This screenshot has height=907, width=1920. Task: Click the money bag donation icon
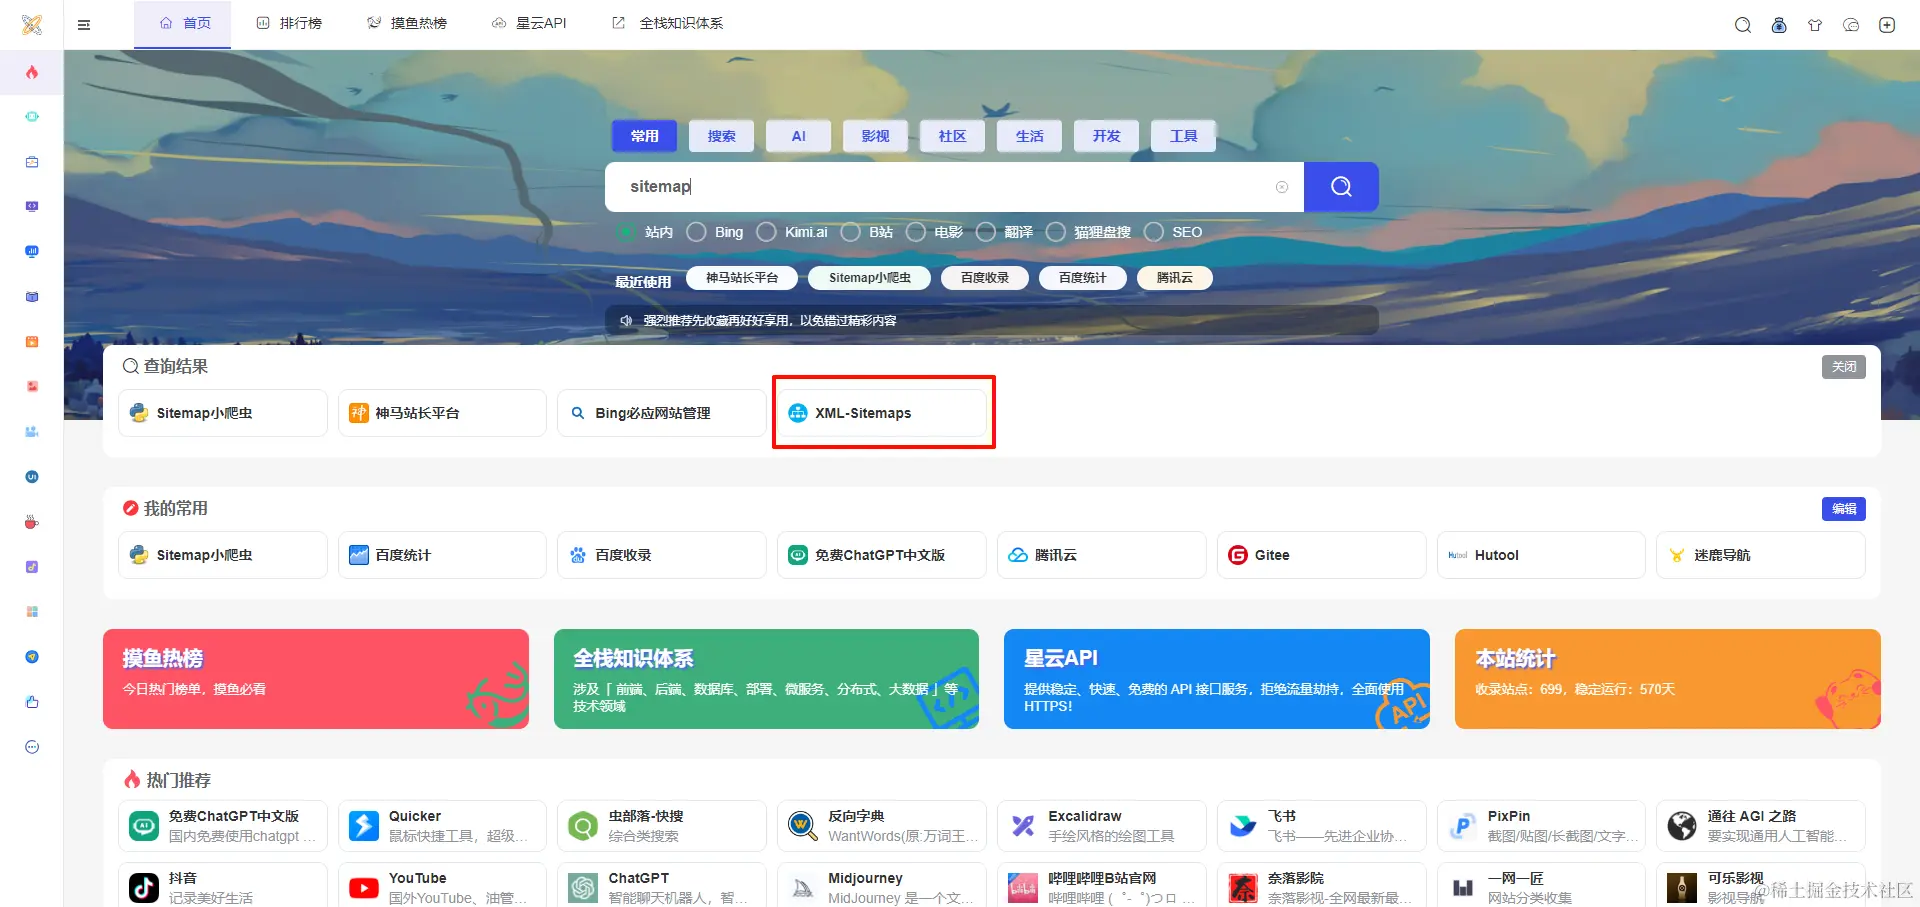(1780, 25)
